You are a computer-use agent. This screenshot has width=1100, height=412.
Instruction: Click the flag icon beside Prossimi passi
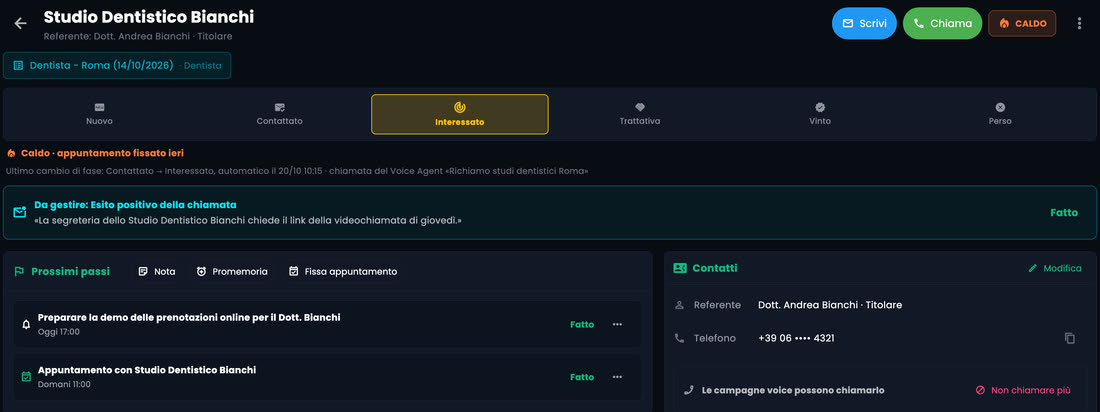click(20, 272)
